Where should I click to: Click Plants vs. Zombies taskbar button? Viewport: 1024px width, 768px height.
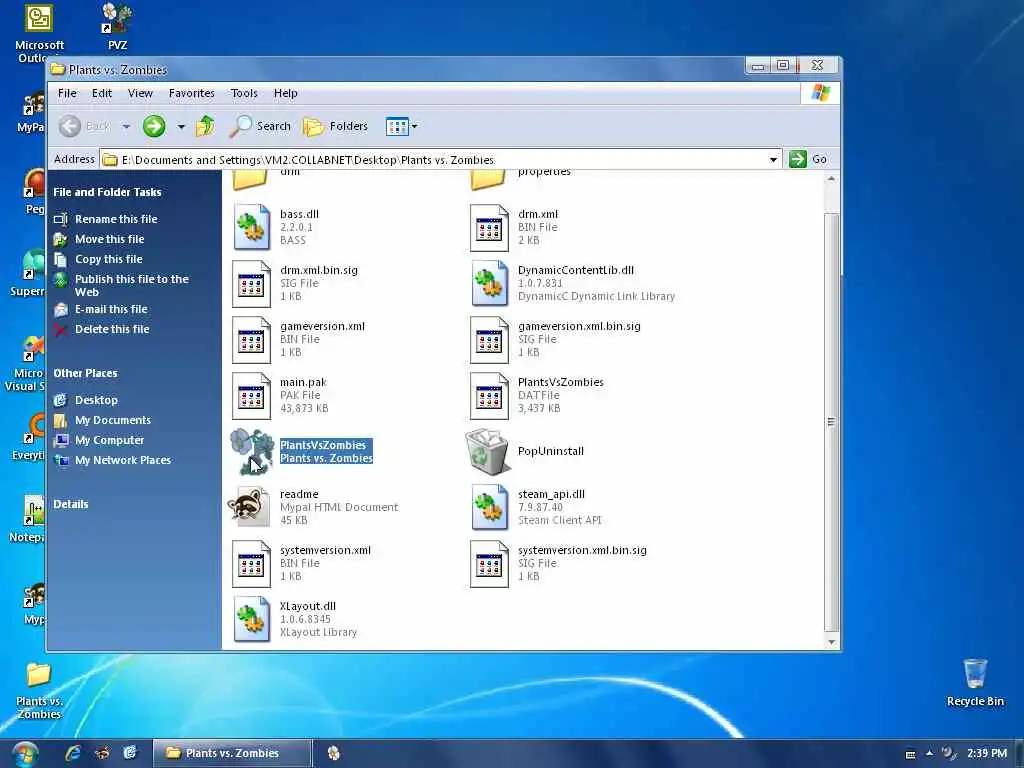232,753
